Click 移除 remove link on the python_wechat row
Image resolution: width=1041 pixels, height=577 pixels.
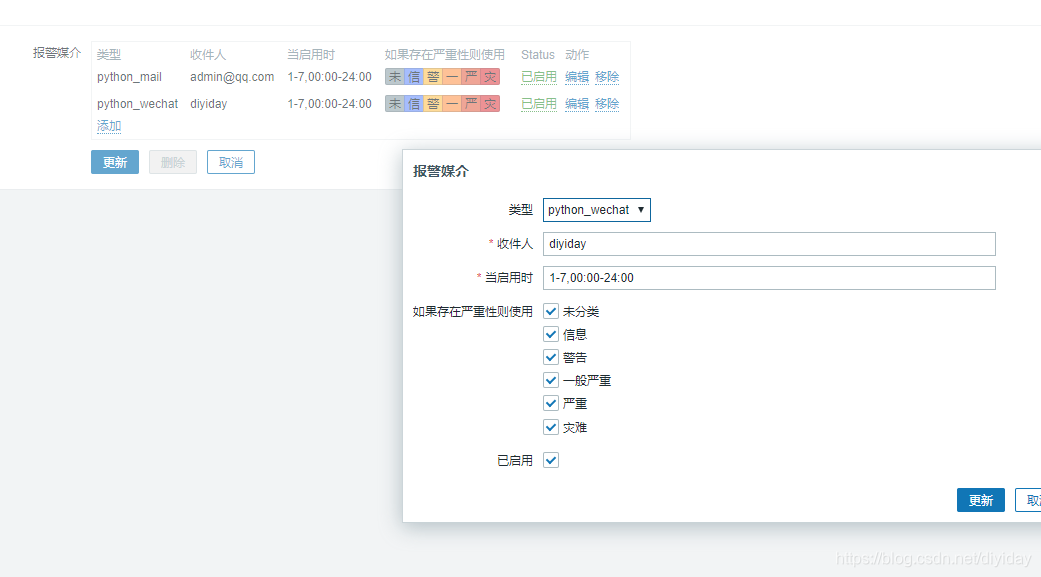point(607,103)
